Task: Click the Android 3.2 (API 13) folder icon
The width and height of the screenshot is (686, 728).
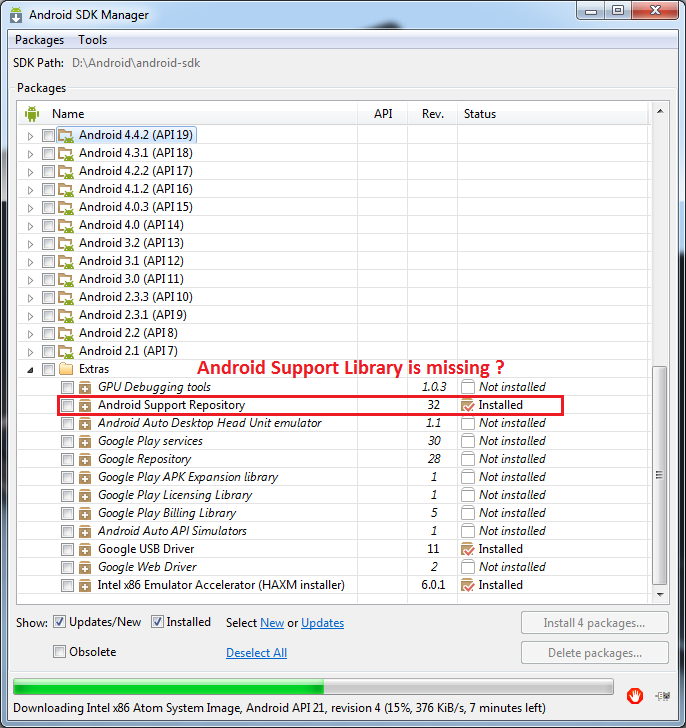Action: [65, 243]
